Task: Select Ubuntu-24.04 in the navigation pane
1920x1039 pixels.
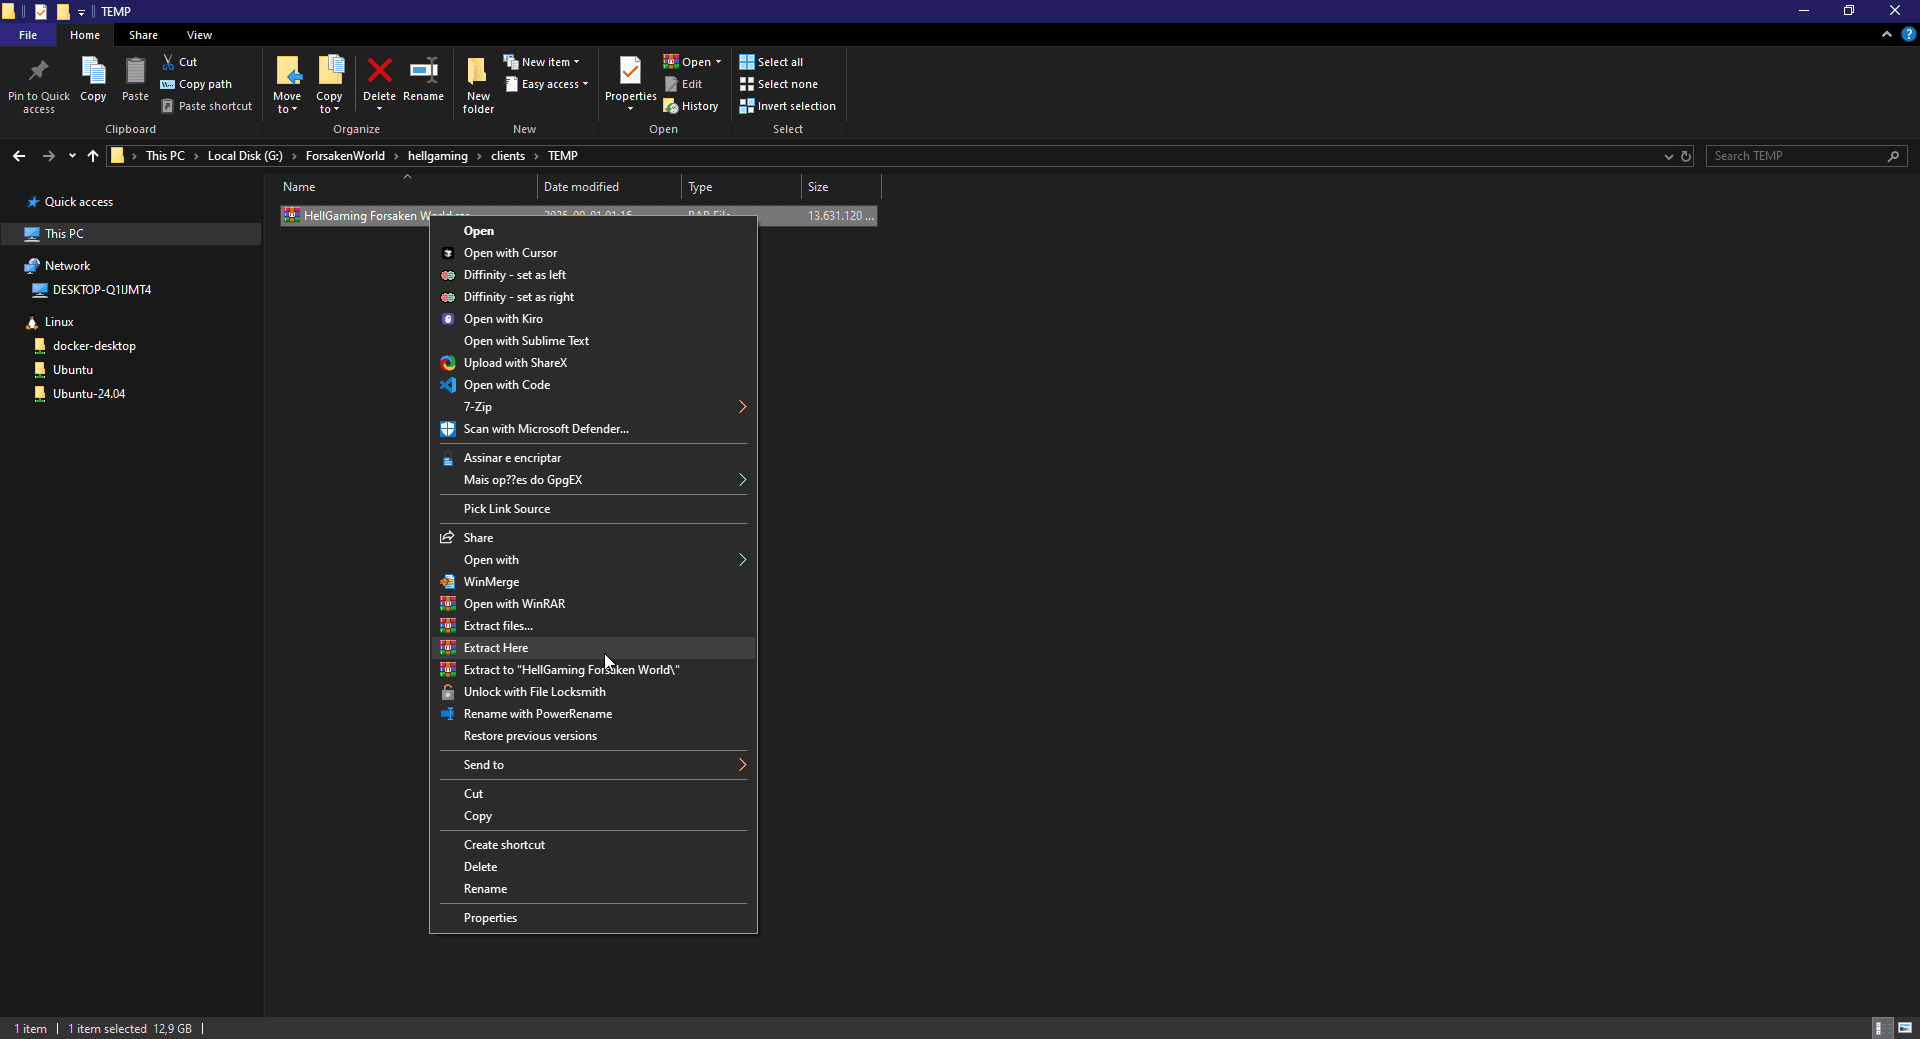Action: (89, 394)
